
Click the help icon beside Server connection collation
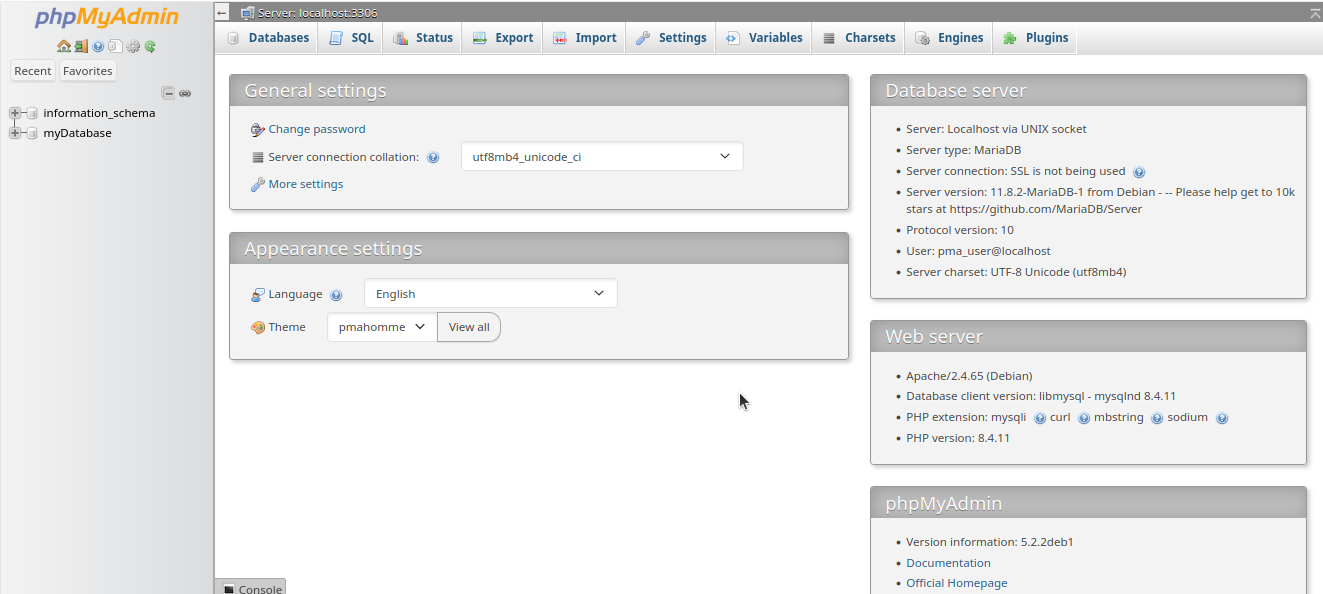tap(433, 158)
